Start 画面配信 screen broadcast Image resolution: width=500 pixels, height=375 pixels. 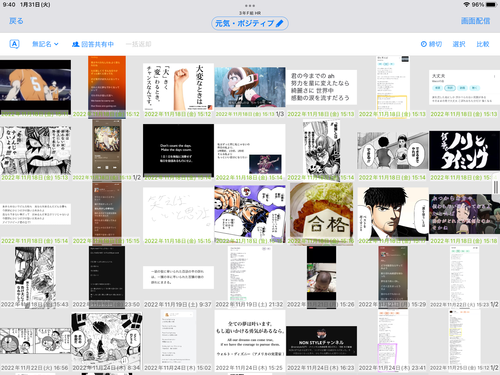475,21
